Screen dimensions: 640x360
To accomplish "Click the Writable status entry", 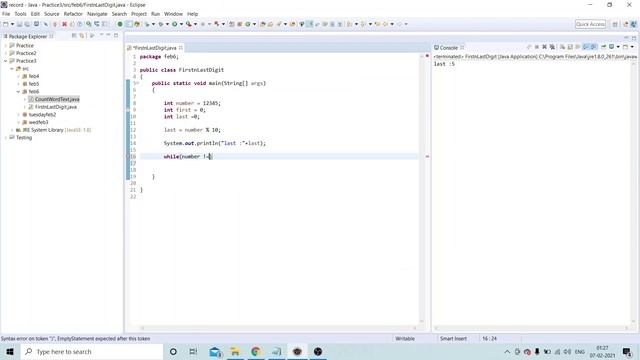I will pos(405,338).
